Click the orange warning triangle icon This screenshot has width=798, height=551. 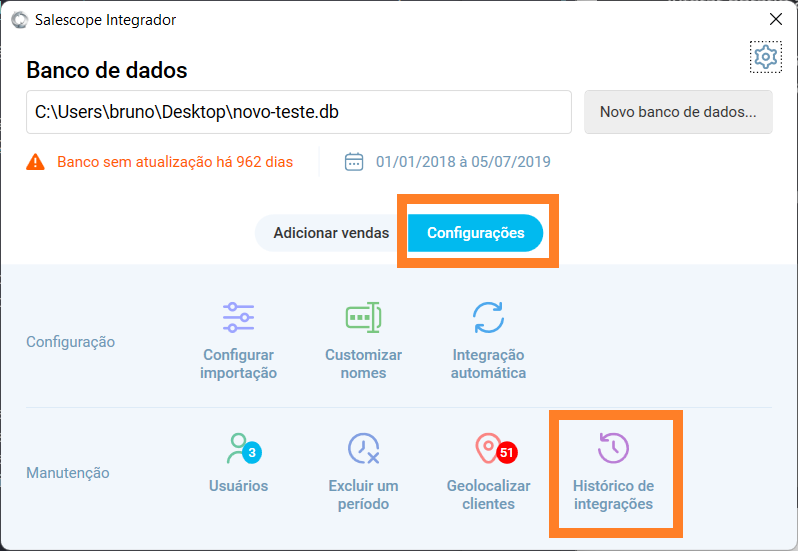tap(35, 162)
